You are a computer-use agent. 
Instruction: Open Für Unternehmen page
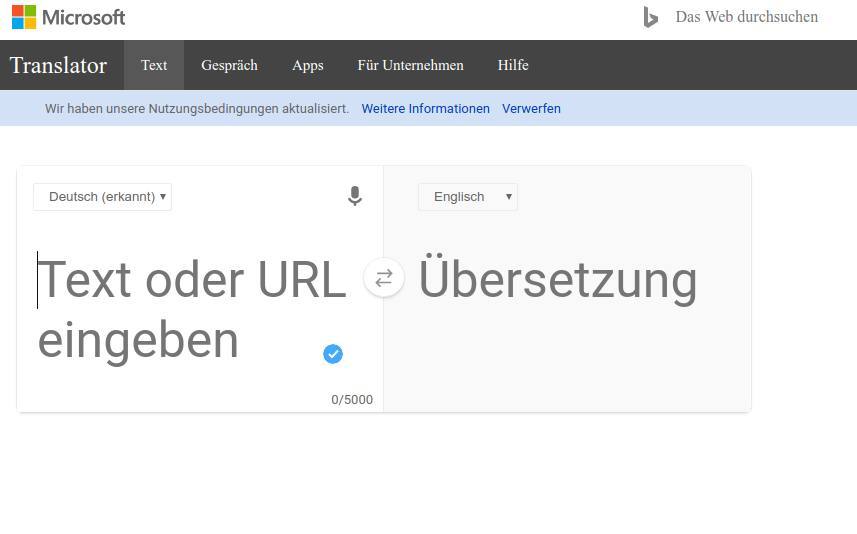[x=410, y=65]
